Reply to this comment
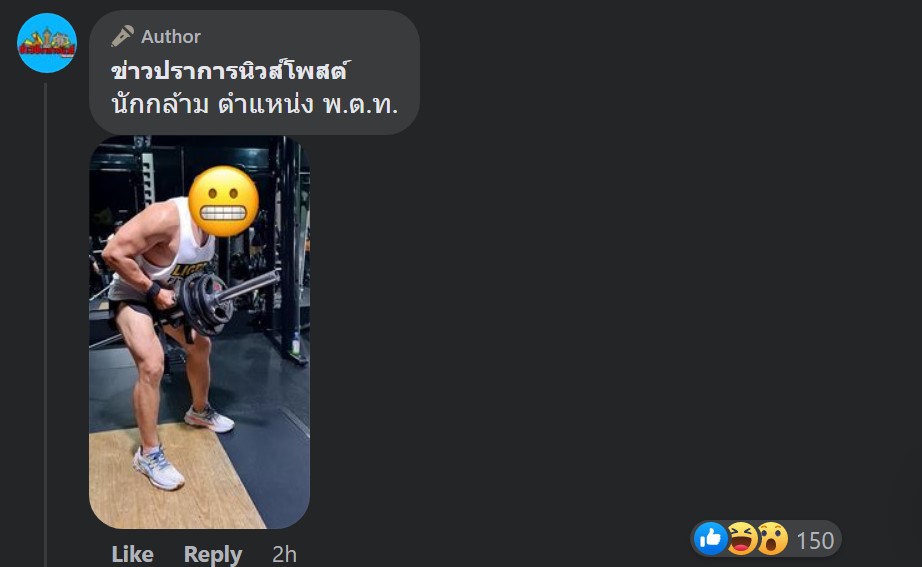 pyautogui.click(x=213, y=554)
